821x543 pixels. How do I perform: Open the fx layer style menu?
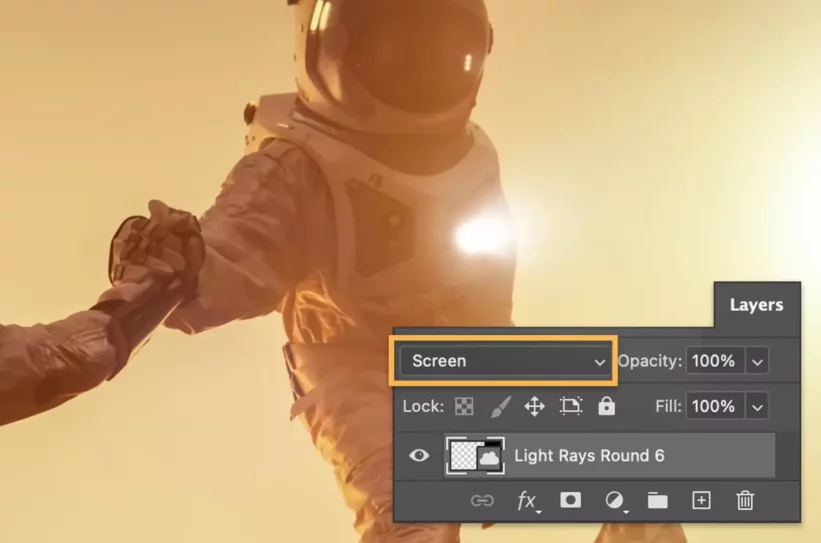click(x=527, y=501)
